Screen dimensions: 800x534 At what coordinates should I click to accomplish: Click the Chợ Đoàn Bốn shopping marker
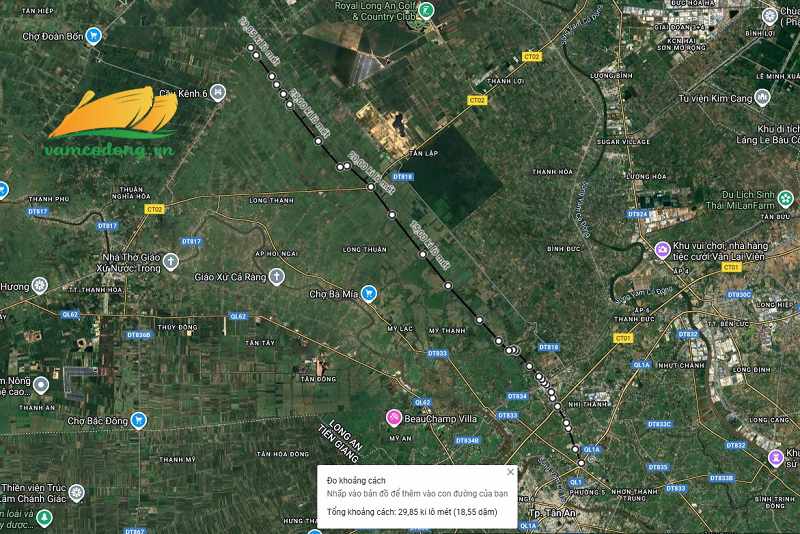[x=93, y=36]
